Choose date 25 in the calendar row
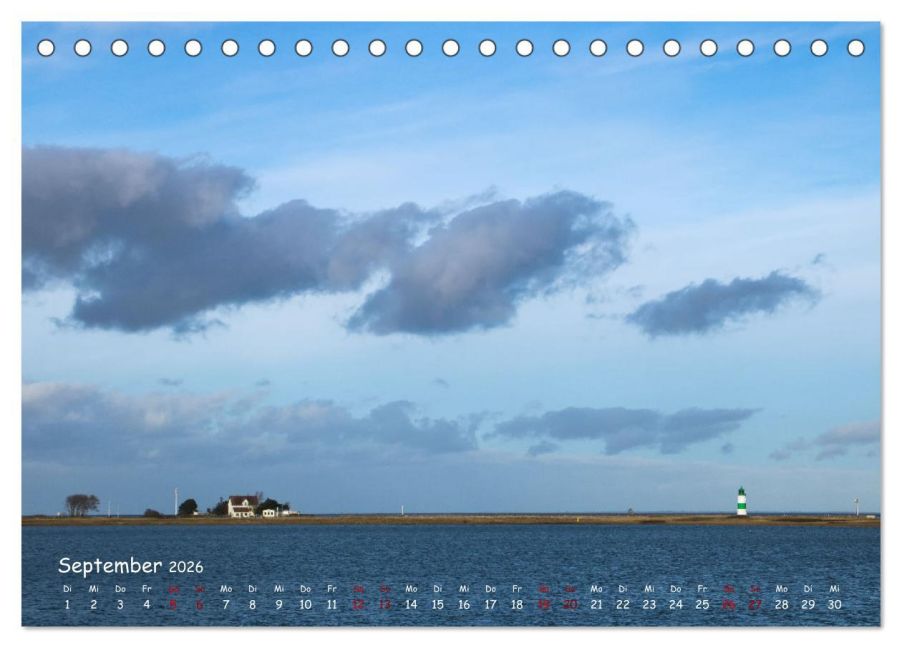 [x=702, y=604]
